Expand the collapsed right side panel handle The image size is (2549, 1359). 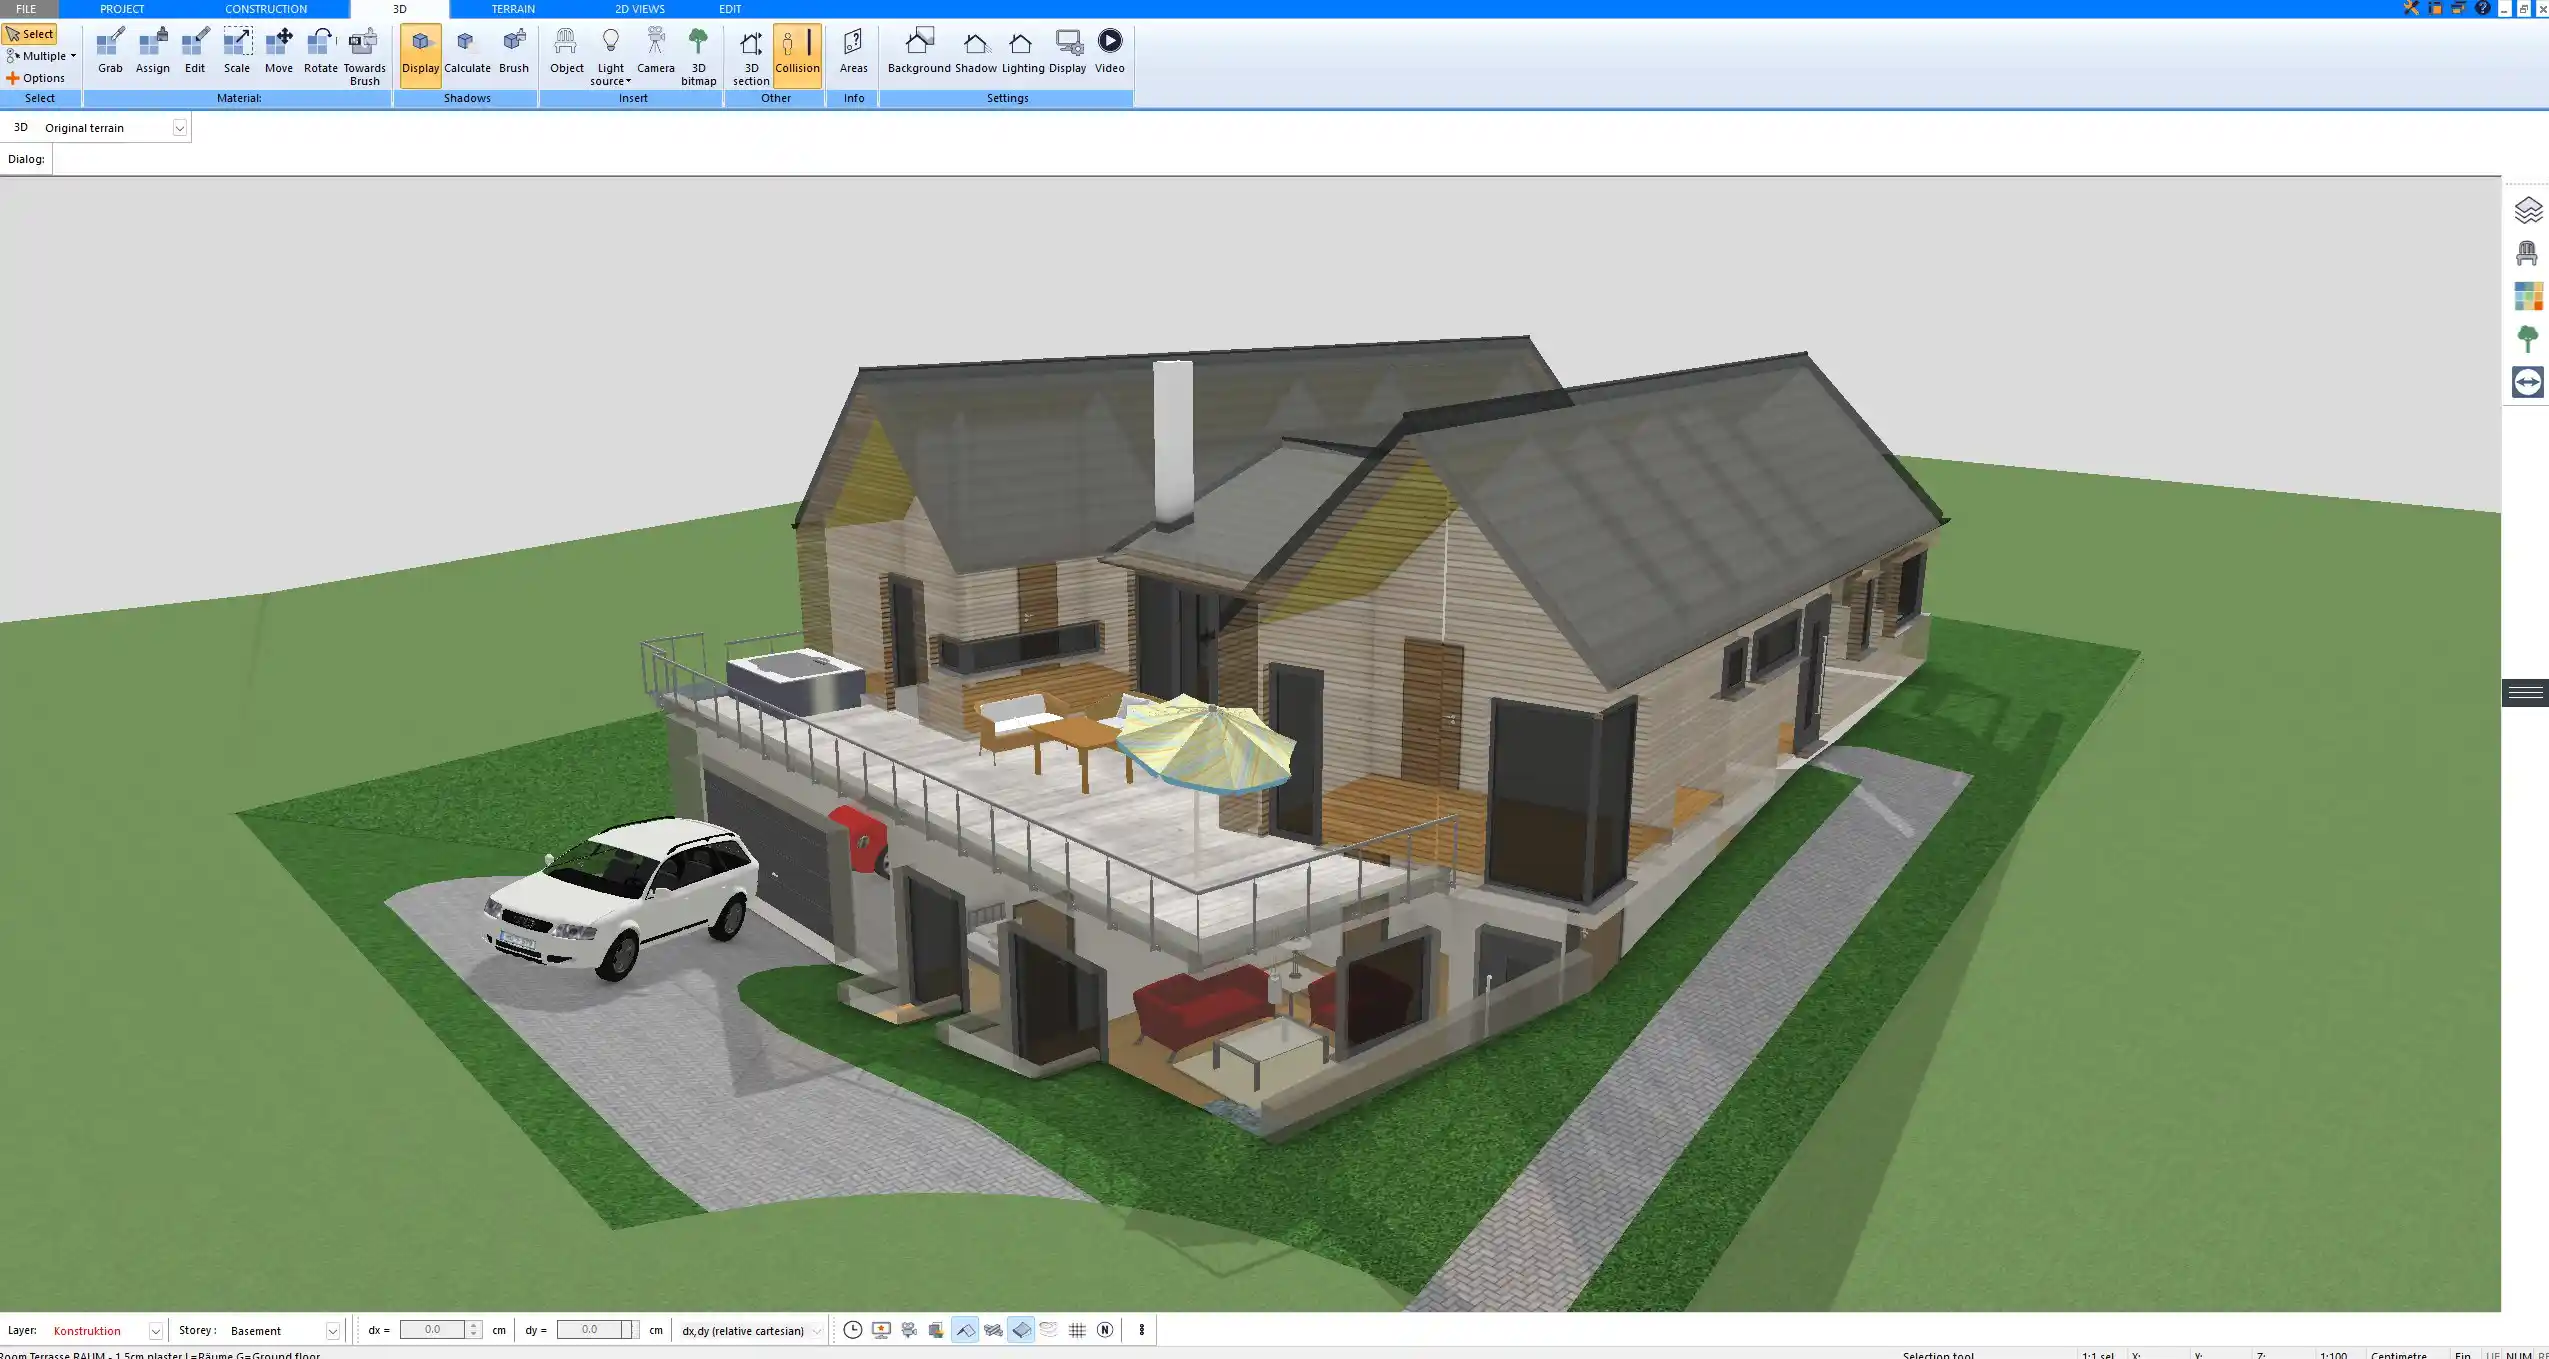[2525, 692]
